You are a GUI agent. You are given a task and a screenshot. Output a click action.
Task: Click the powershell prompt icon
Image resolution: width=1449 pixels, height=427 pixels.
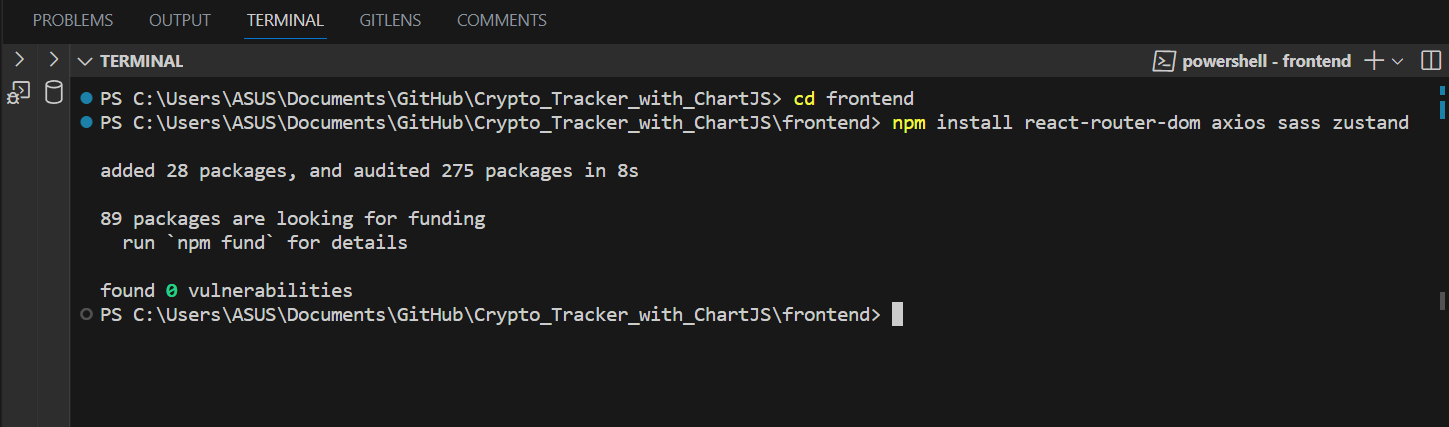(x=1163, y=61)
